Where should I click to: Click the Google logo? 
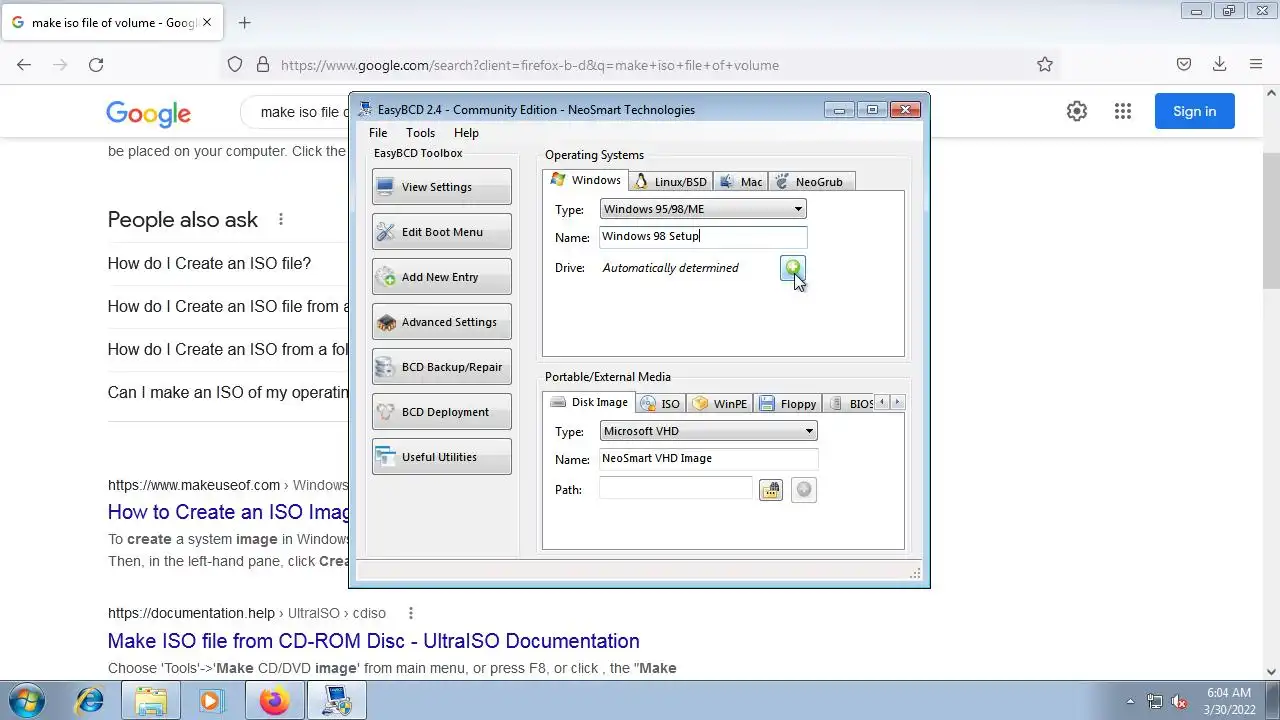(148, 113)
